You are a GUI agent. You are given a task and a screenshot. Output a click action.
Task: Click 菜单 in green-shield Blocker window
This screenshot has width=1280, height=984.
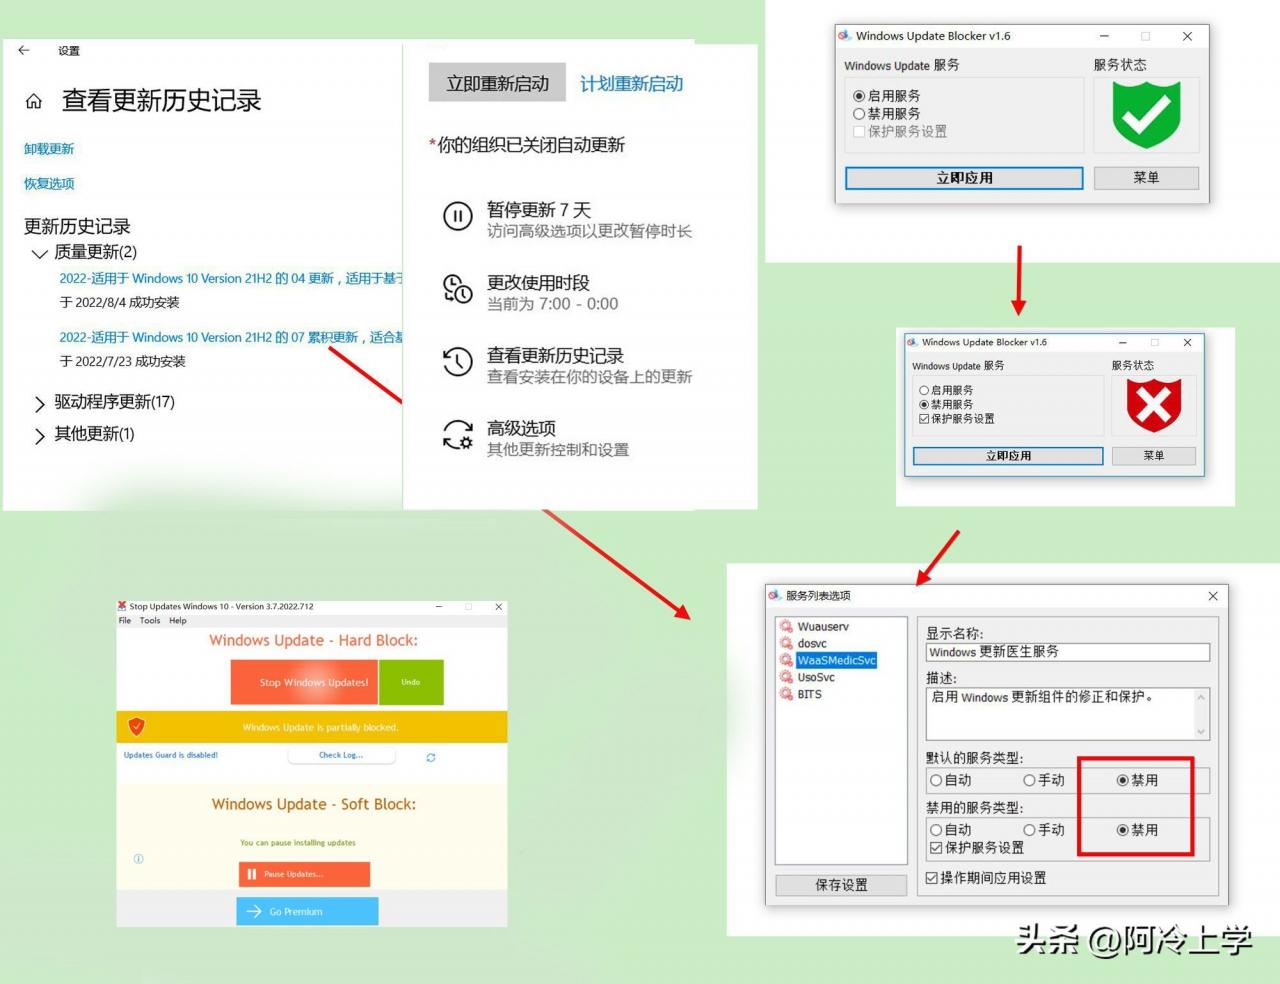coord(1146,178)
